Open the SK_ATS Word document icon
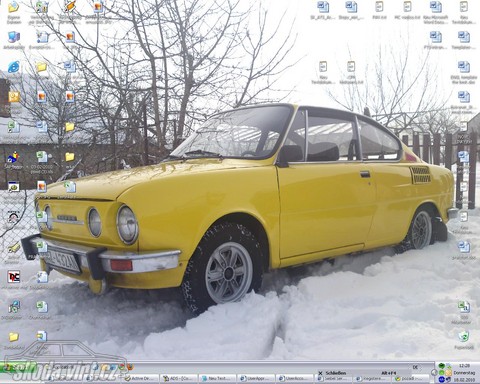 pyautogui.click(x=323, y=10)
